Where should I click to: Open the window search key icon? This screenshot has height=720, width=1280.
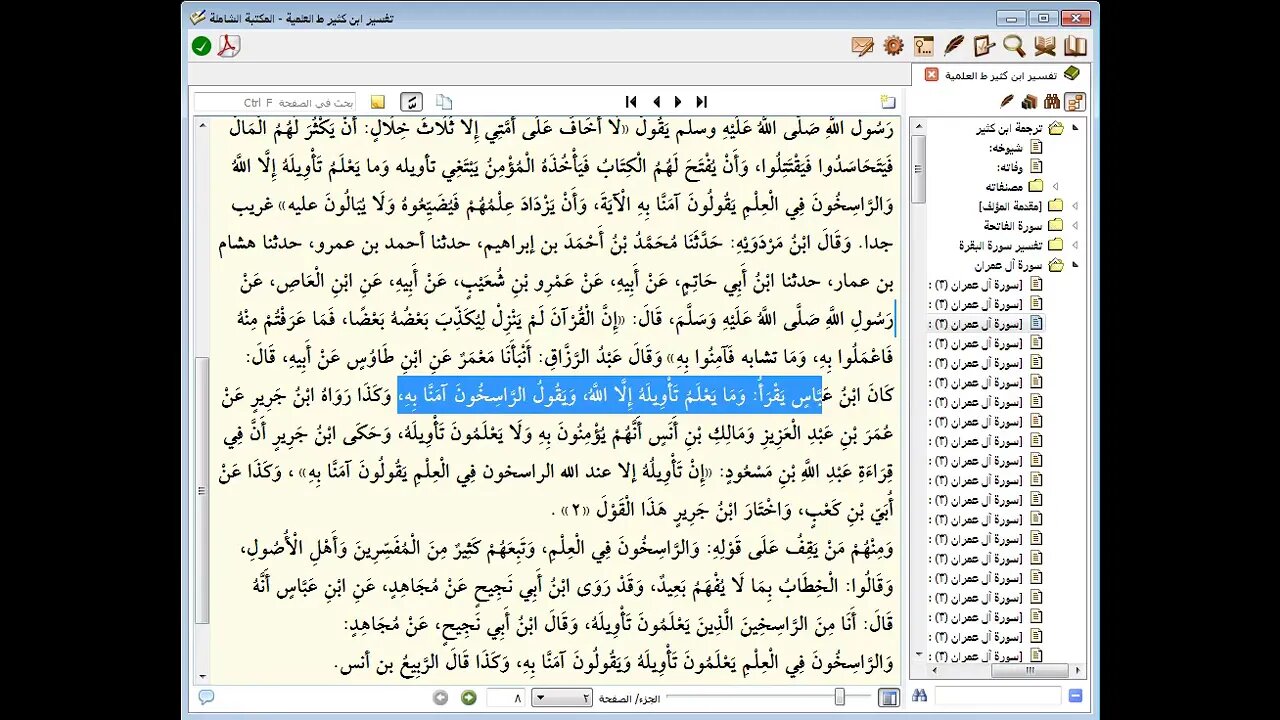(x=923, y=46)
